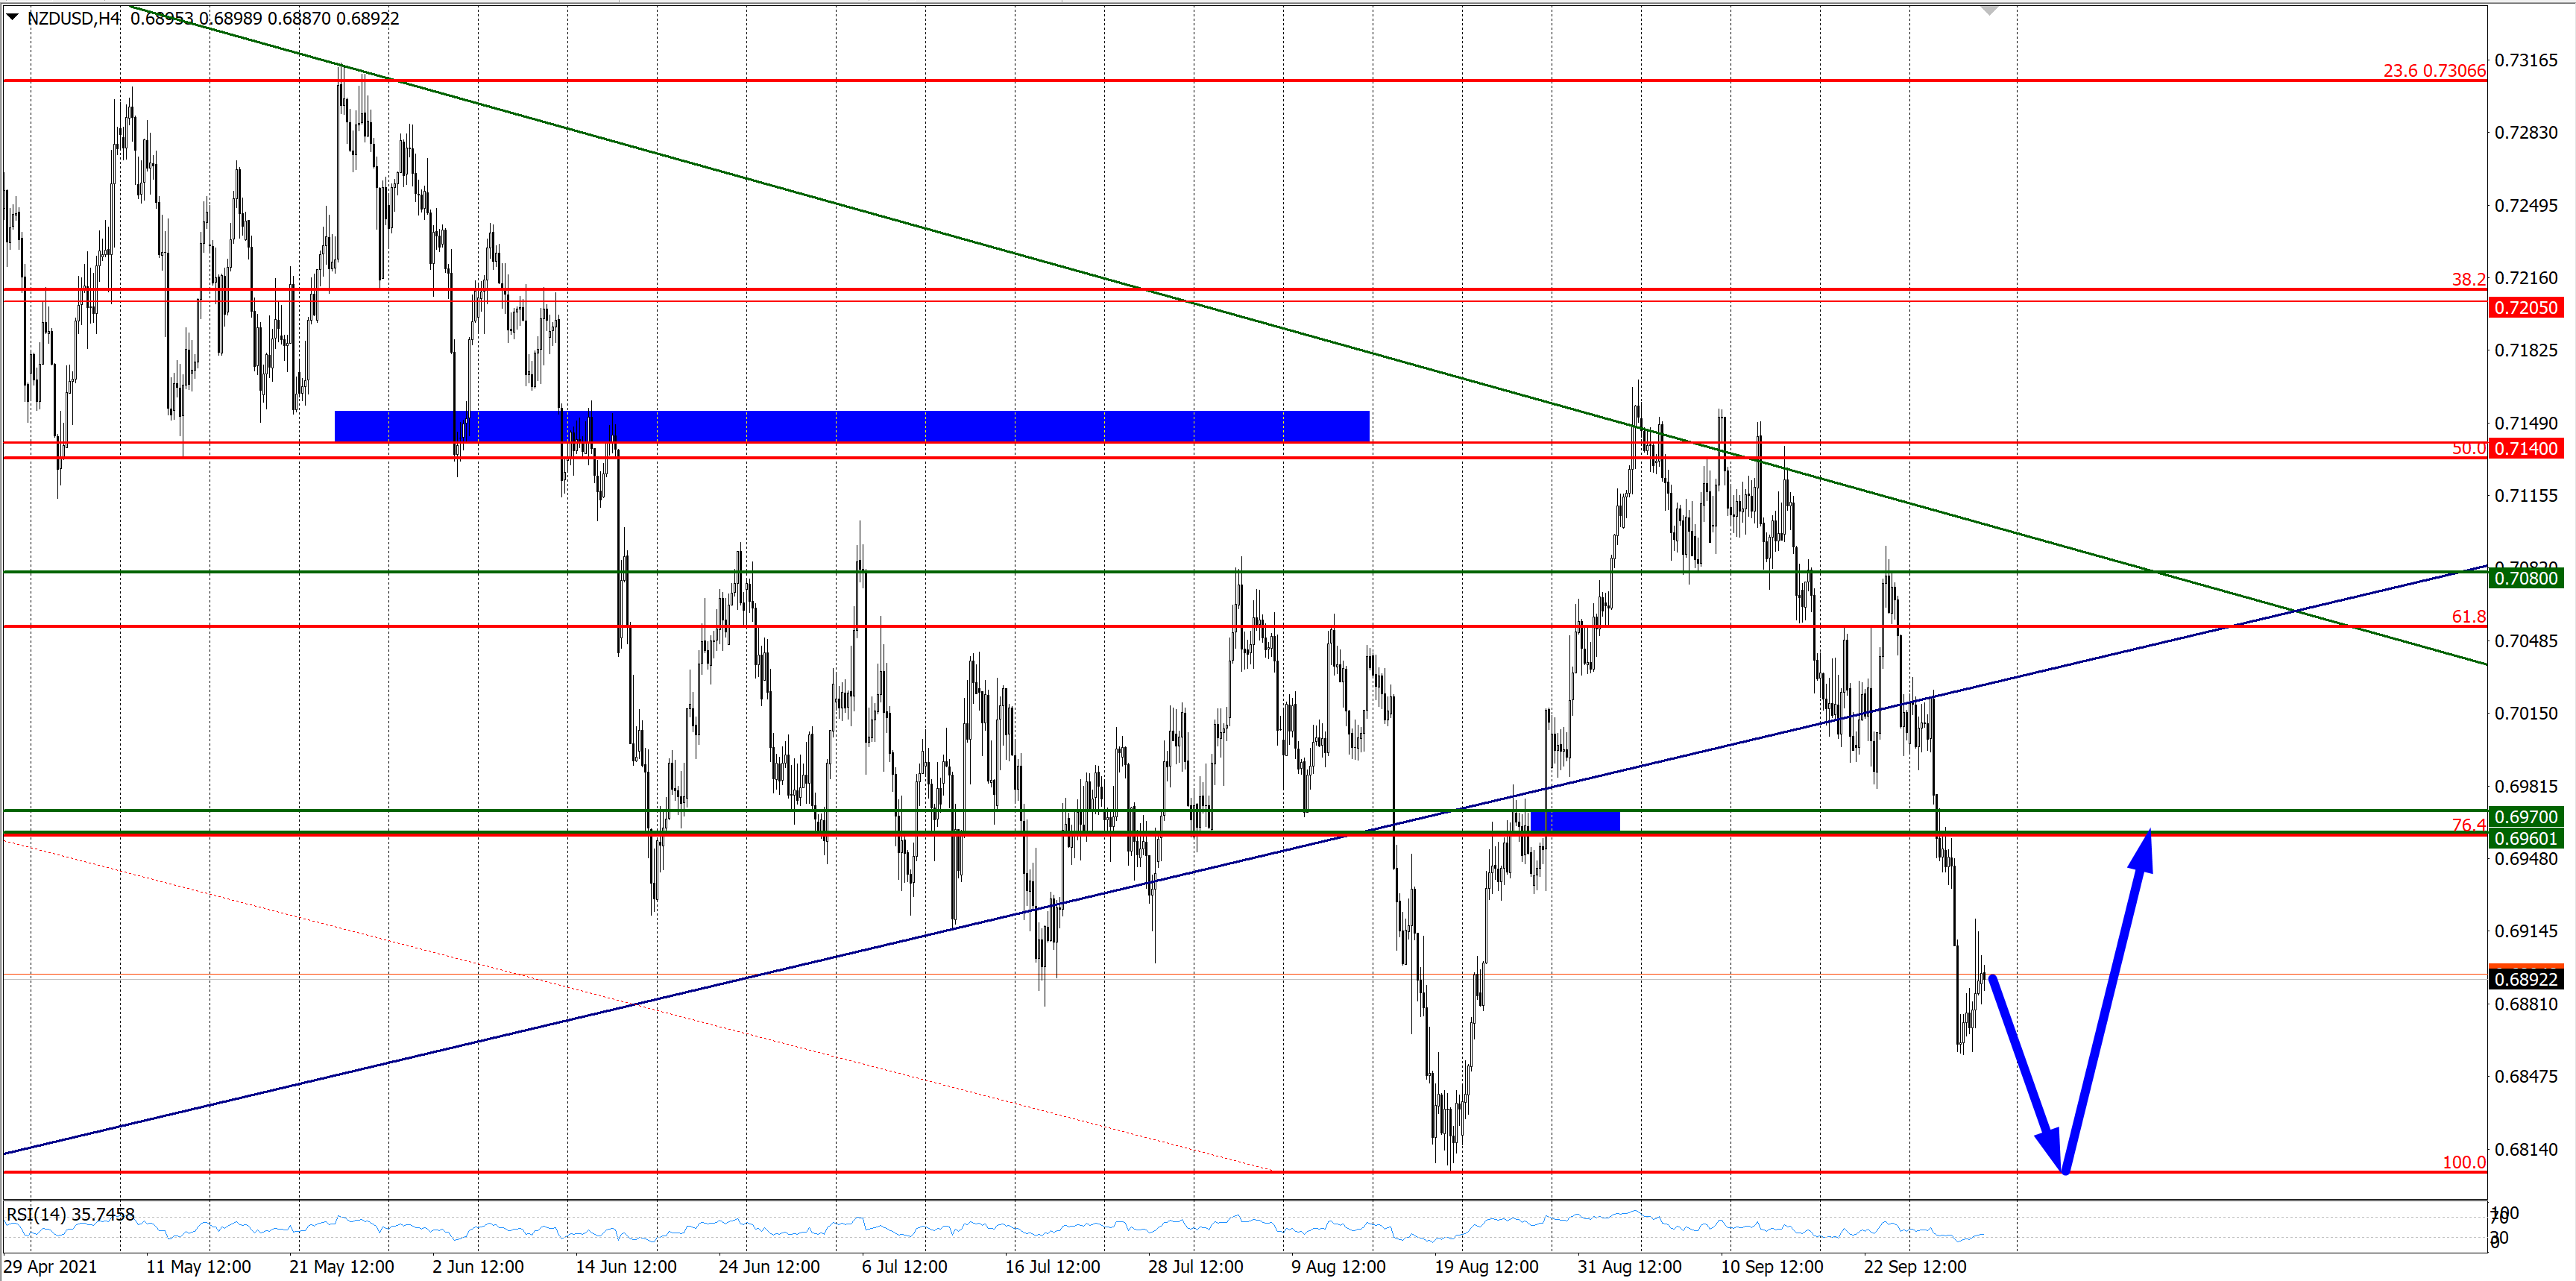Click the gray chart shift triangle marker

[1989, 10]
